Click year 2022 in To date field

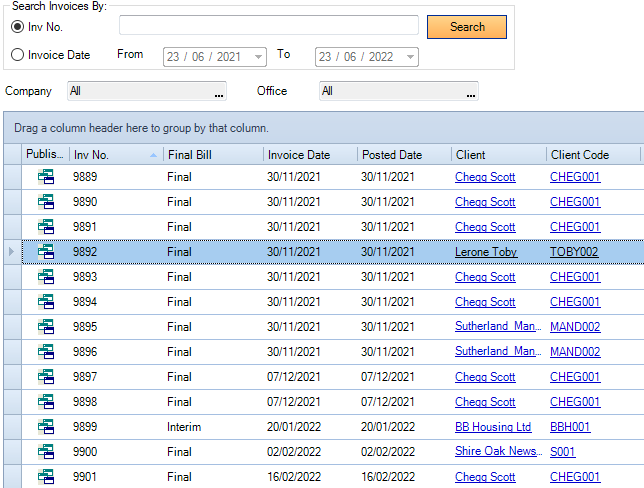pos(381,57)
